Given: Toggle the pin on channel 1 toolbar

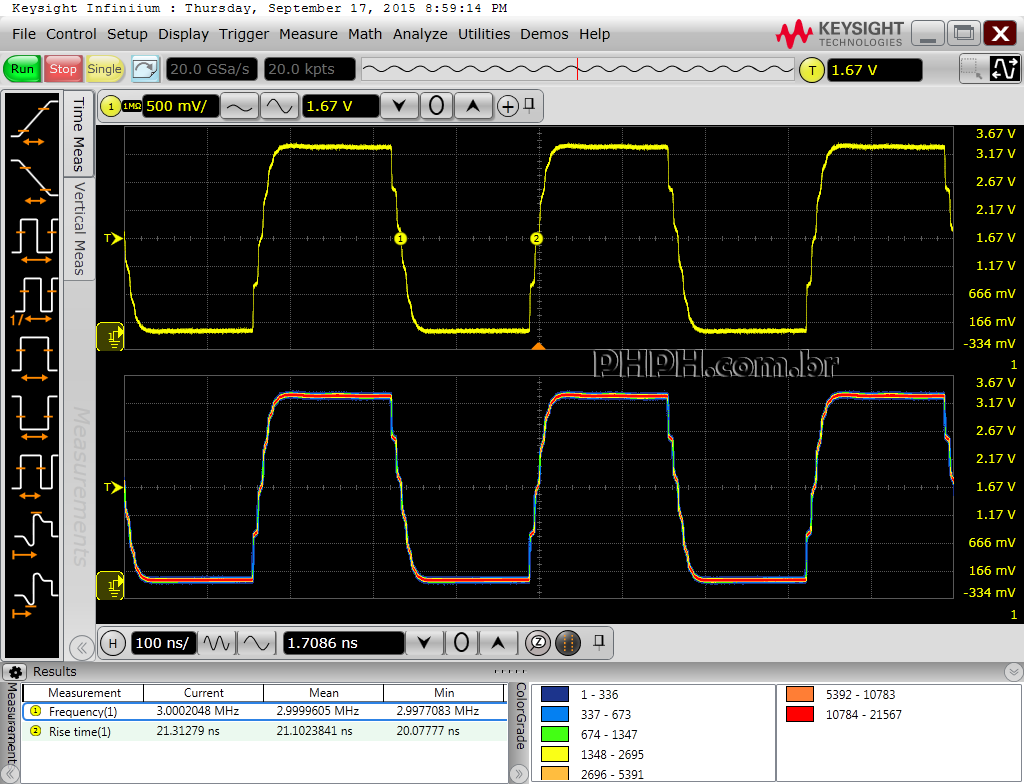Looking at the screenshot, I should 530,105.
